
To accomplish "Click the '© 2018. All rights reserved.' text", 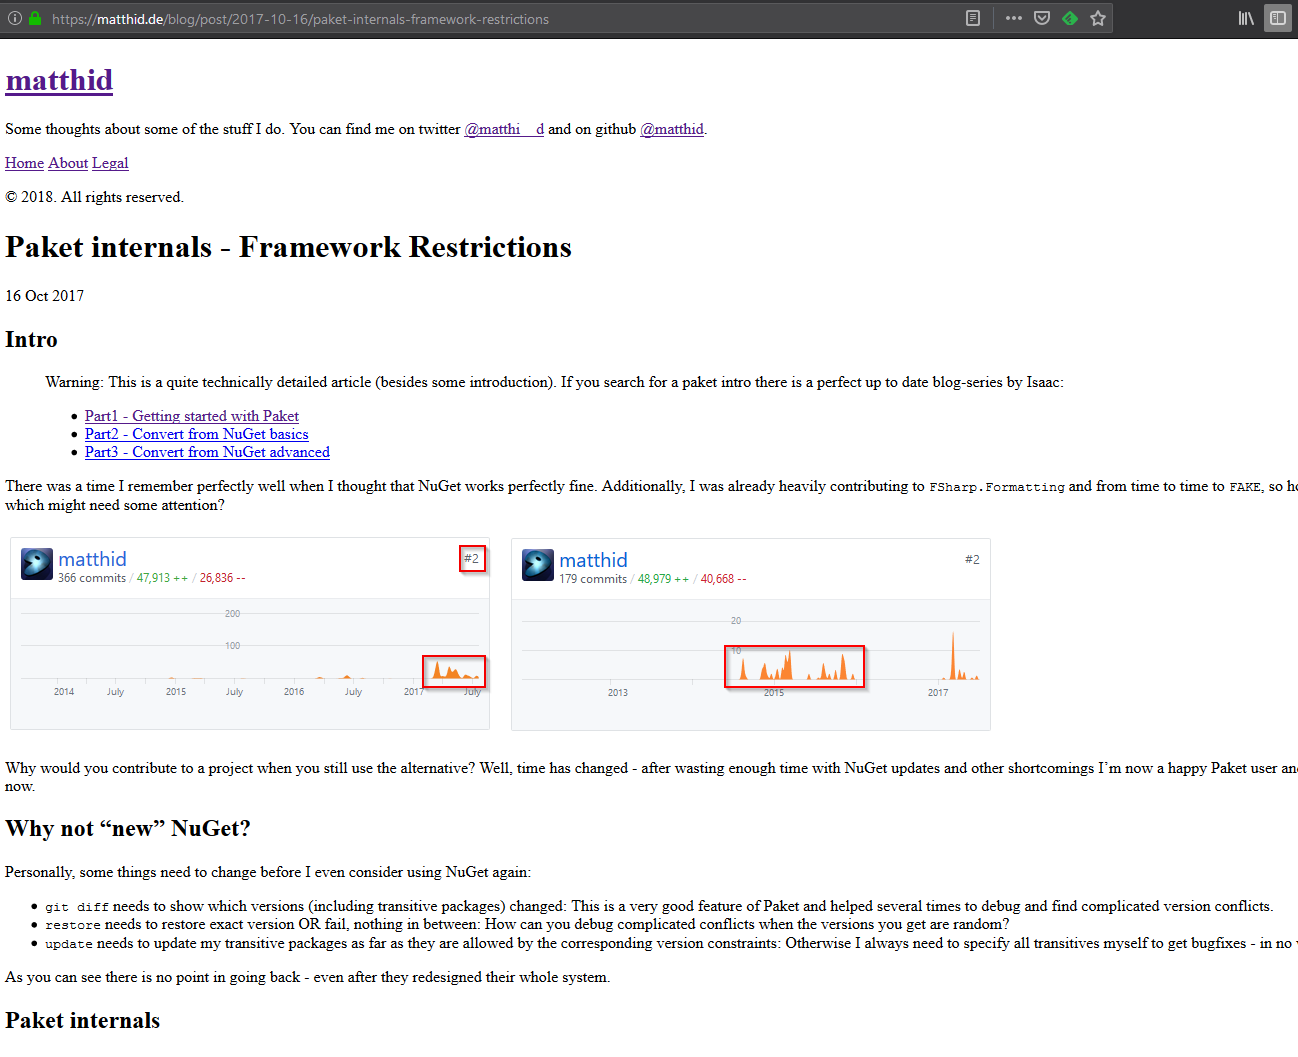I will (94, 197).
